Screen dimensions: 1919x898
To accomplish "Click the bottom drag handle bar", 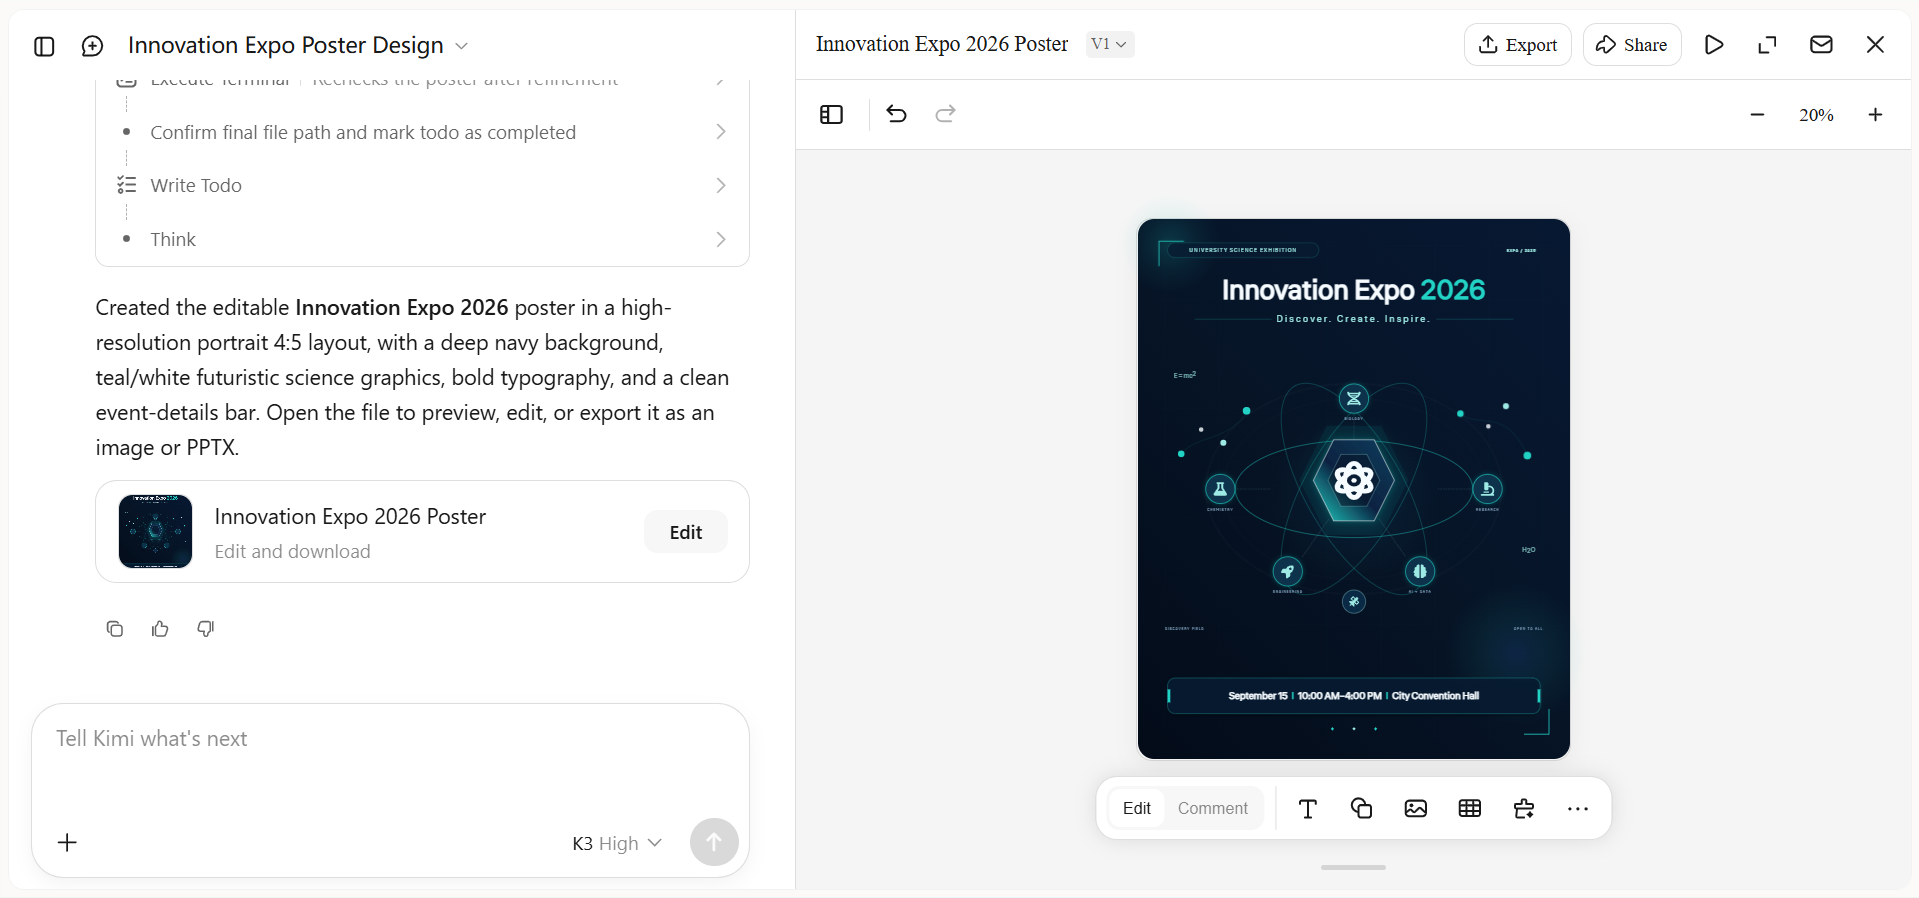I will pyautogui.click(x=1353, y=867).
